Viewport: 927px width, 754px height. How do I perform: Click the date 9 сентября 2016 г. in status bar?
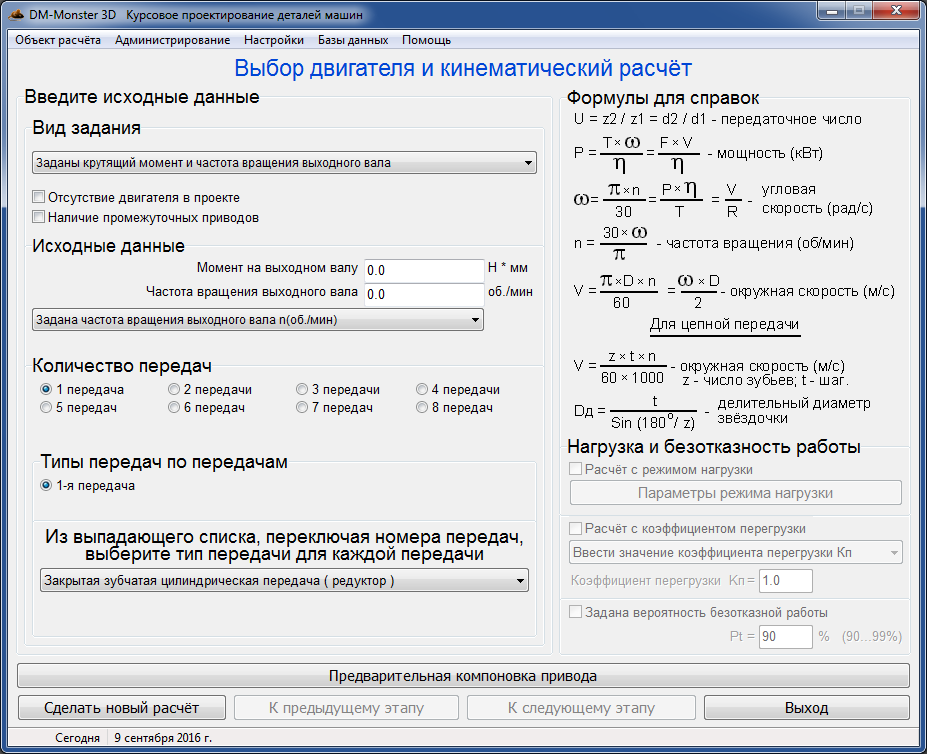coord(163,738)
